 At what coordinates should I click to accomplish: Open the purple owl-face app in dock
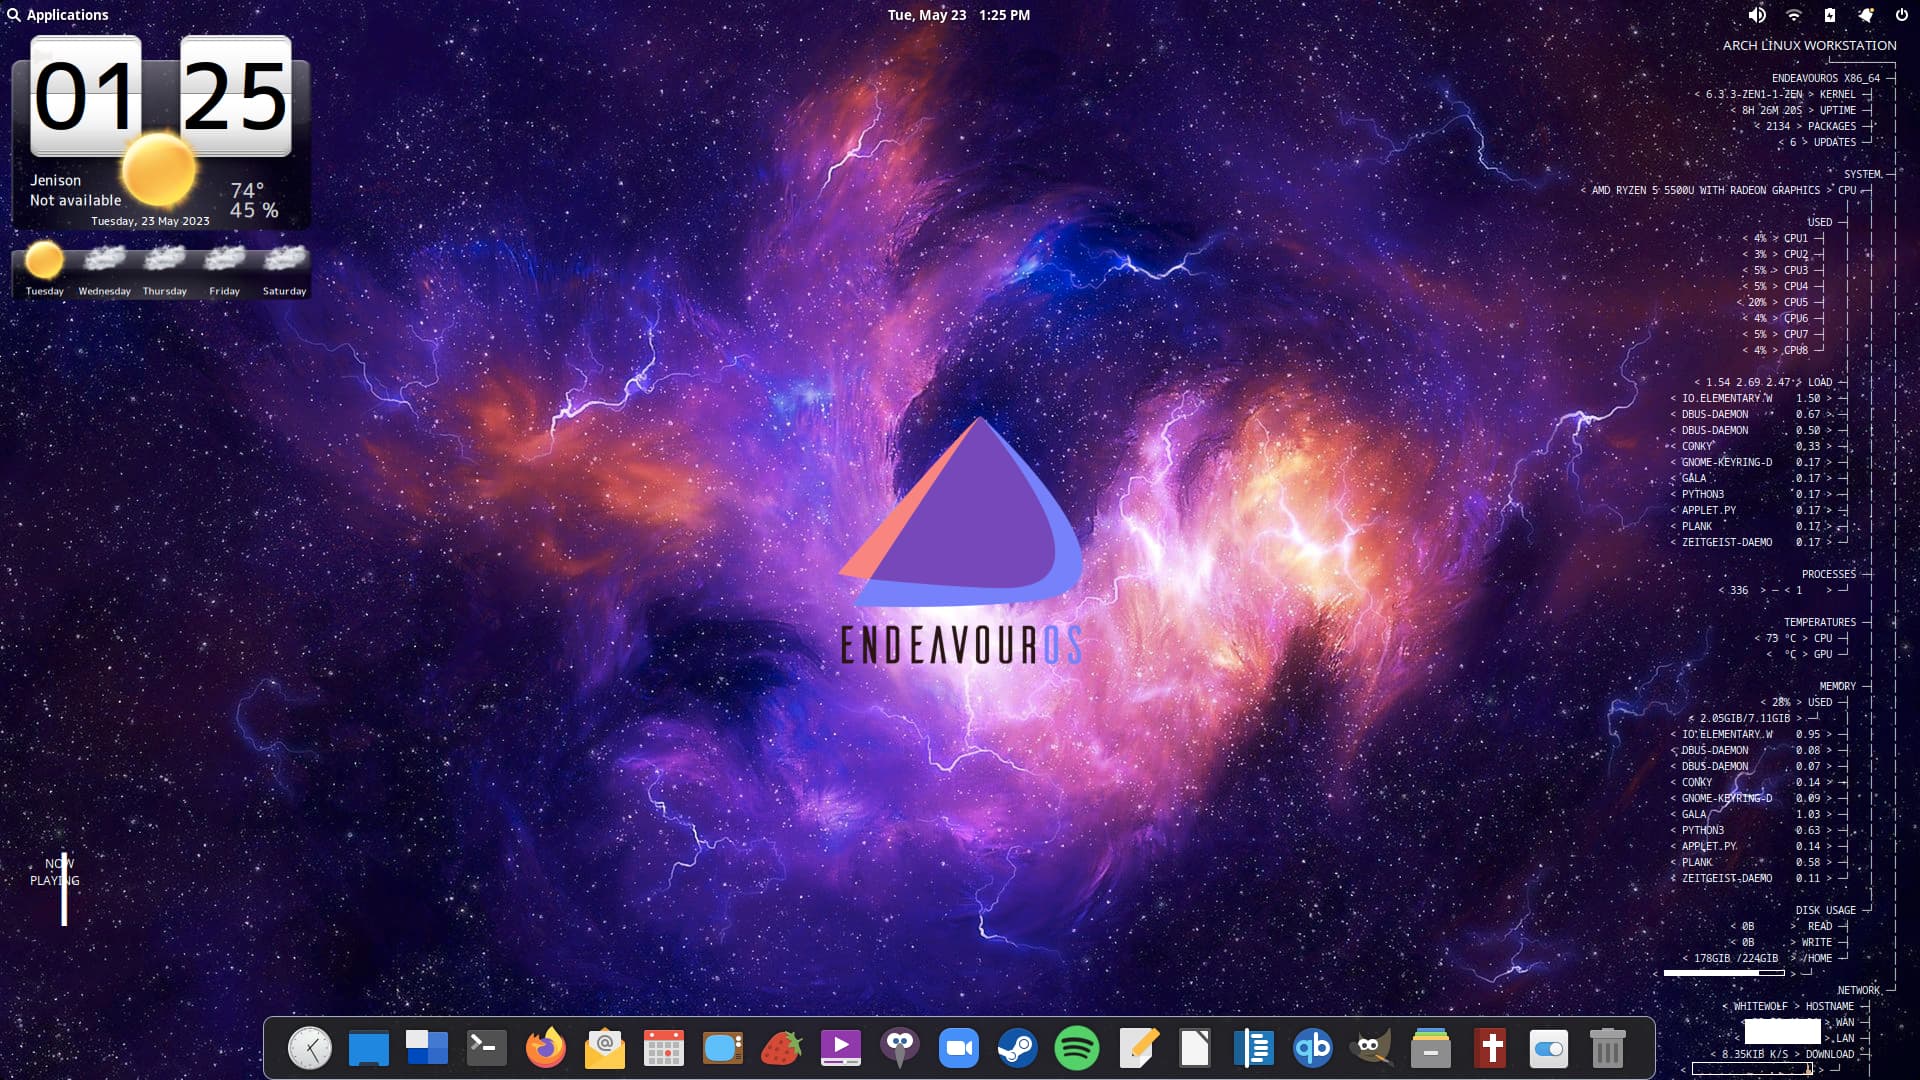click(900, 1048)
